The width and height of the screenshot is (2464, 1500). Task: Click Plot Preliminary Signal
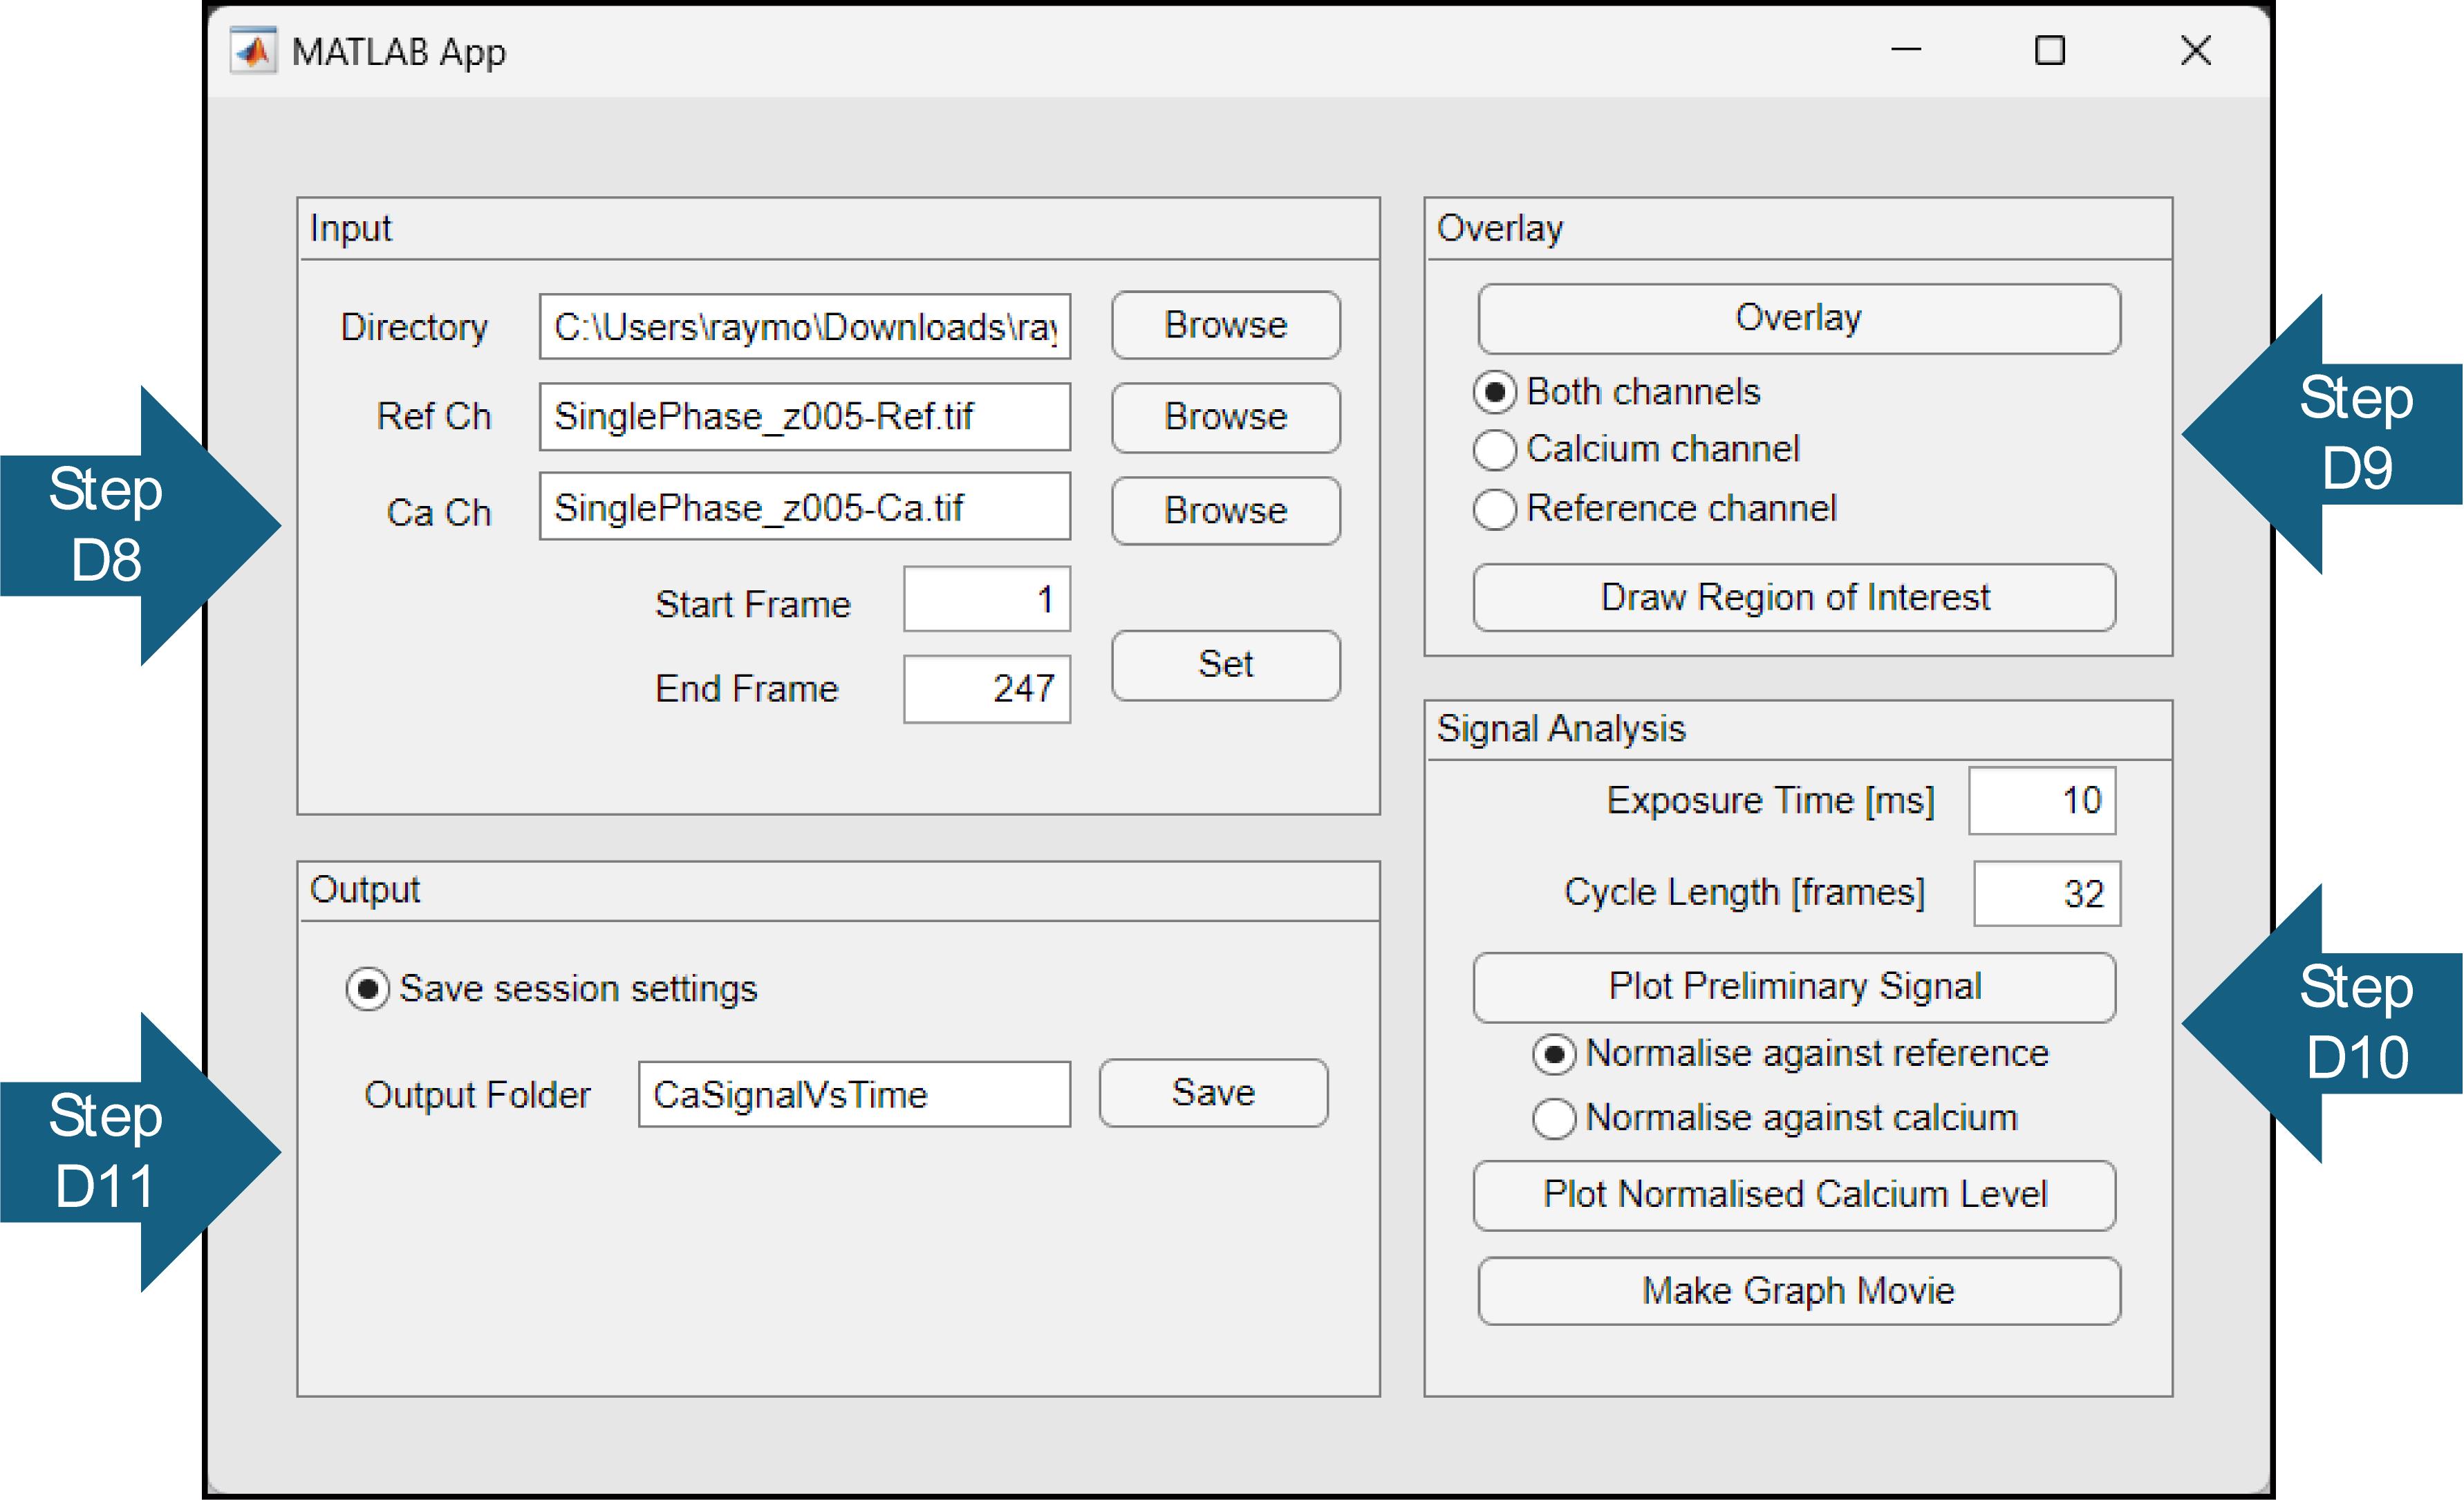point(1795,987)
